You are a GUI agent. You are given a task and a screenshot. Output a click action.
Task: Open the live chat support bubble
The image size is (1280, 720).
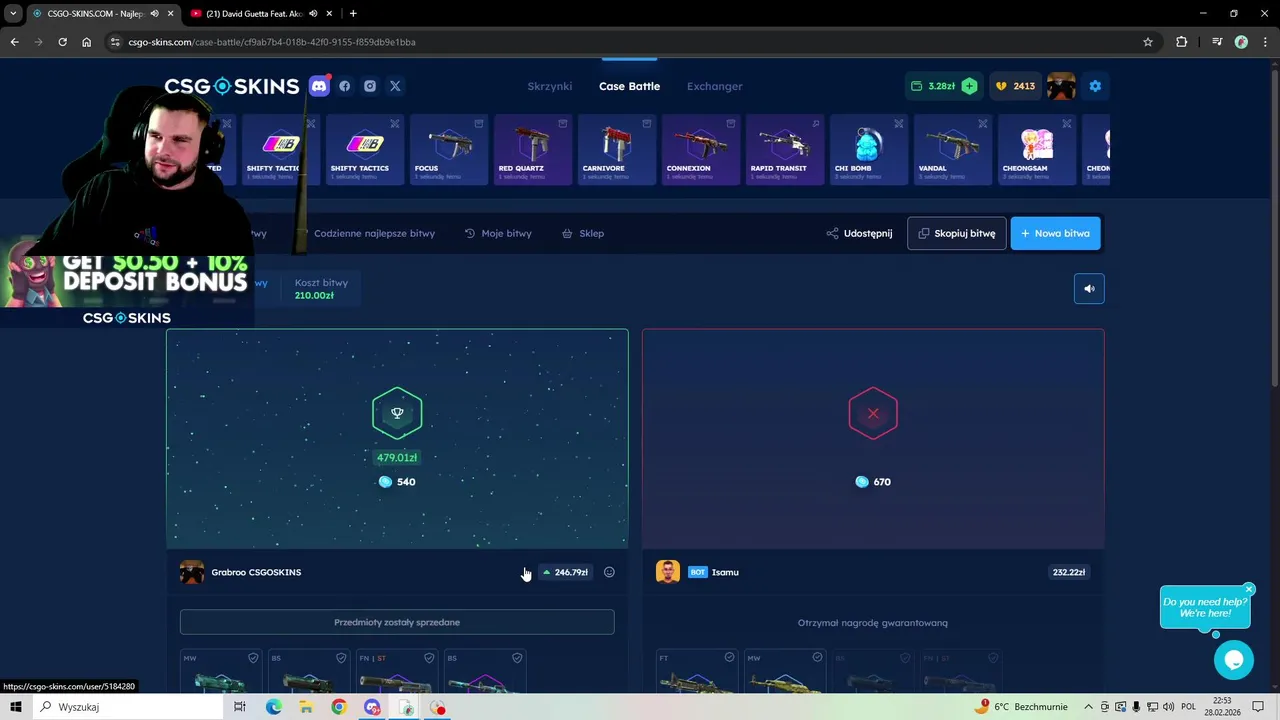click(1234, 660)
